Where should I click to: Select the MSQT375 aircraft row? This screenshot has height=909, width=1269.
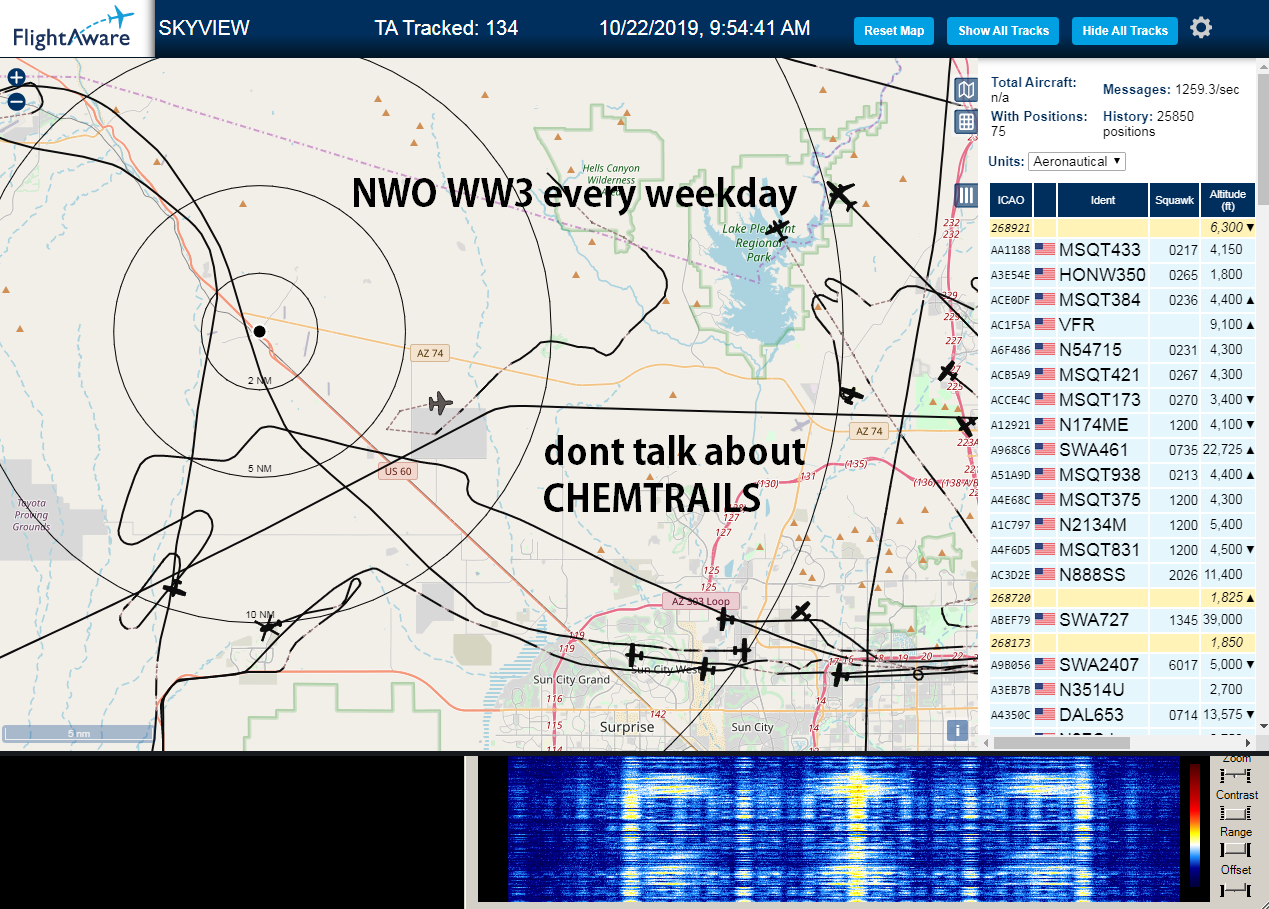tap(1122, 500)
